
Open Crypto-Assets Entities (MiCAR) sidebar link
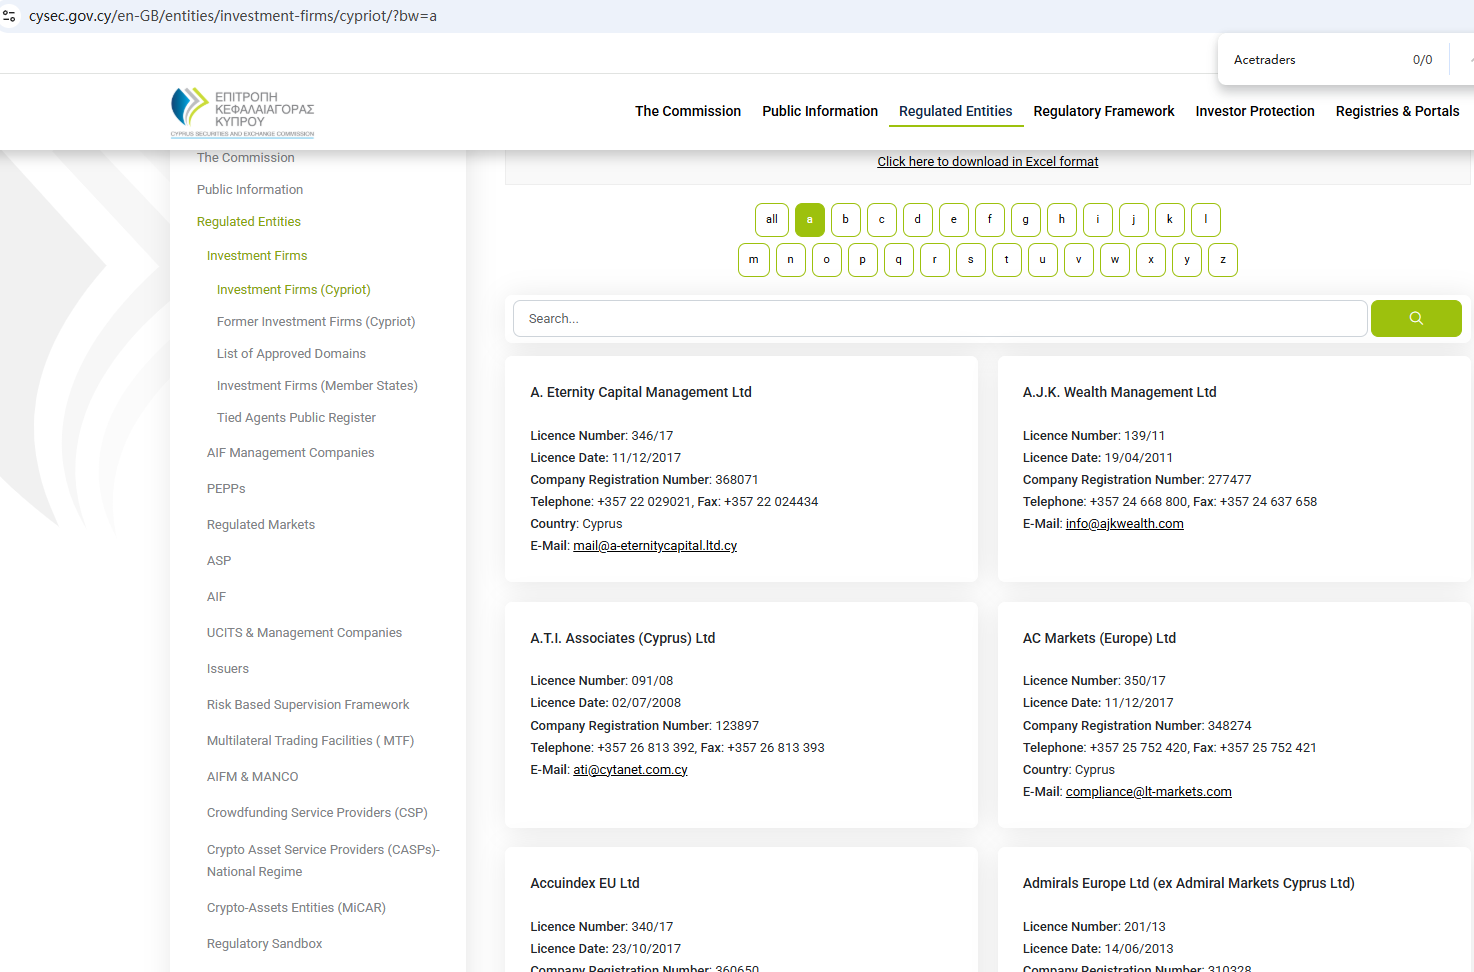click(295, 908)
